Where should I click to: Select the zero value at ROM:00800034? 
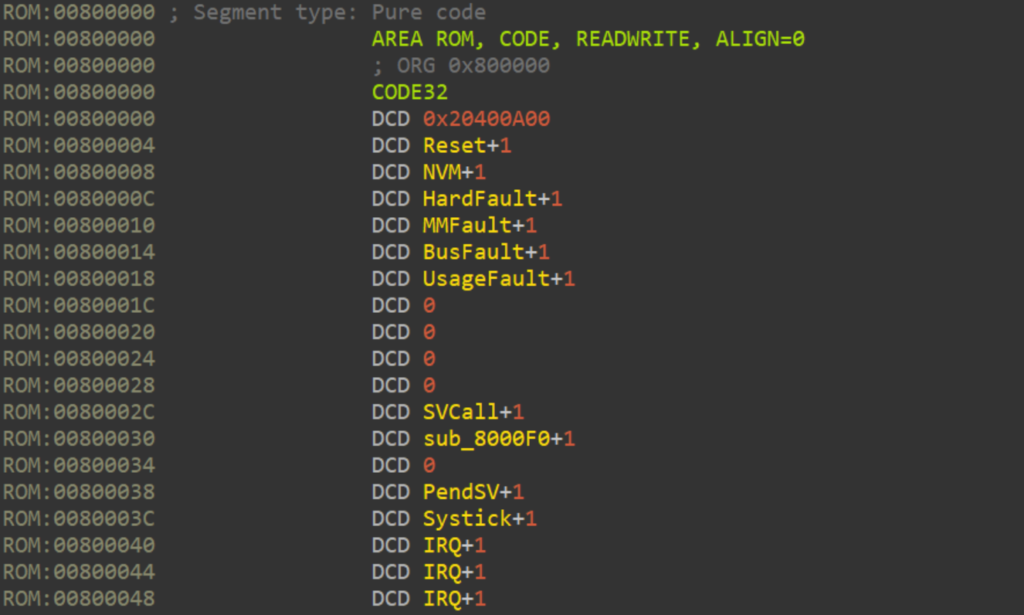pyautogui.click(x=429, y=465)
